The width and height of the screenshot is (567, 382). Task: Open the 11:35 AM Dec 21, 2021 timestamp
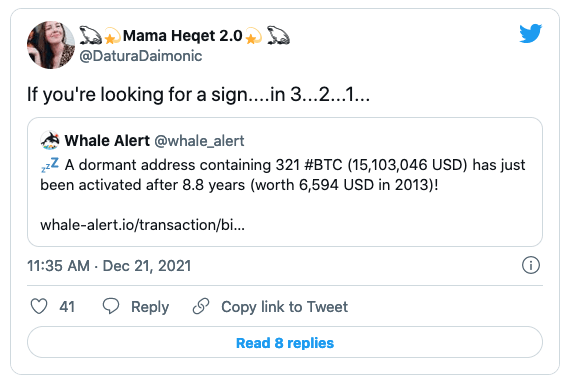(109, 266)
